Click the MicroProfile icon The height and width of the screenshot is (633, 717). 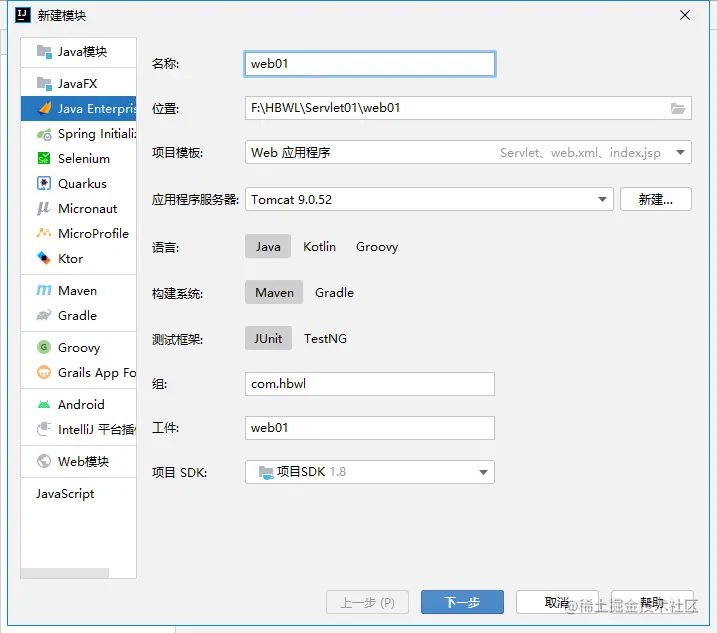44,233
